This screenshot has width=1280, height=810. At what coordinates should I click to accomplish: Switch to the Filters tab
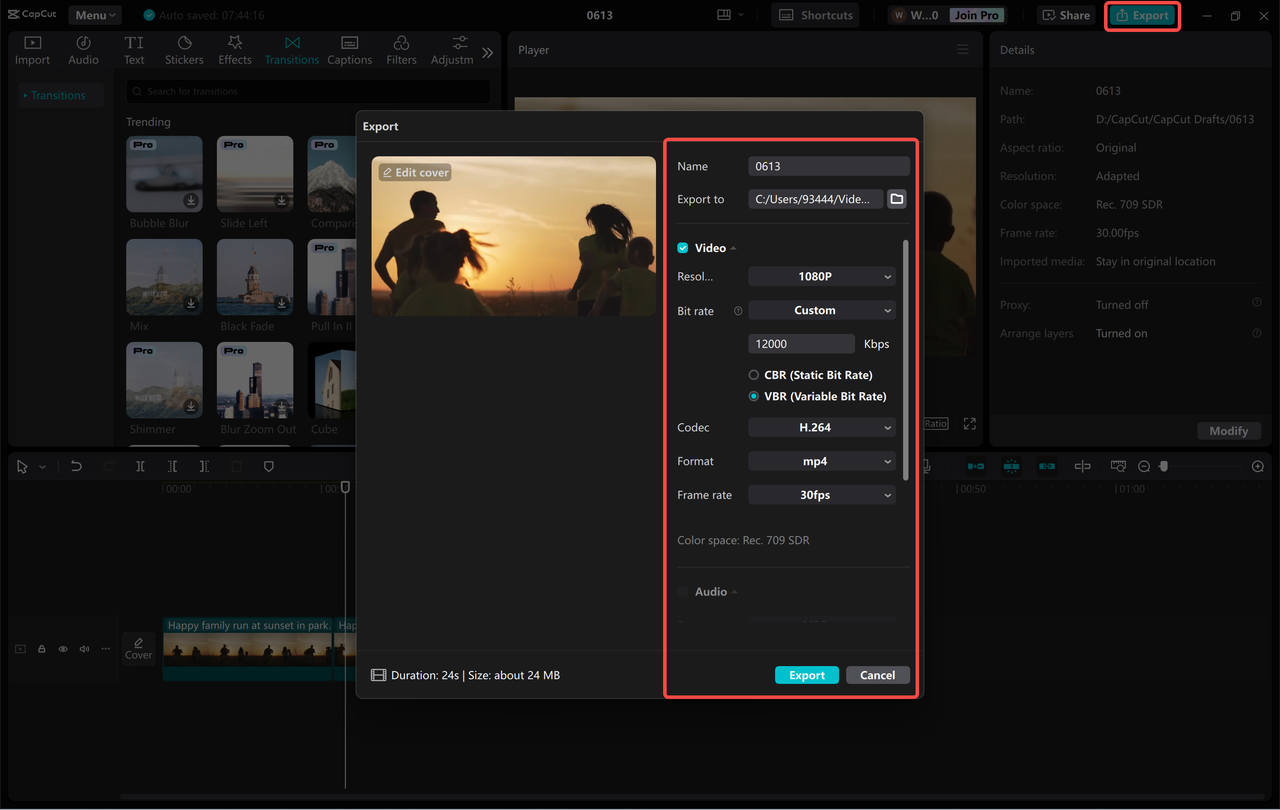[401, 51]
